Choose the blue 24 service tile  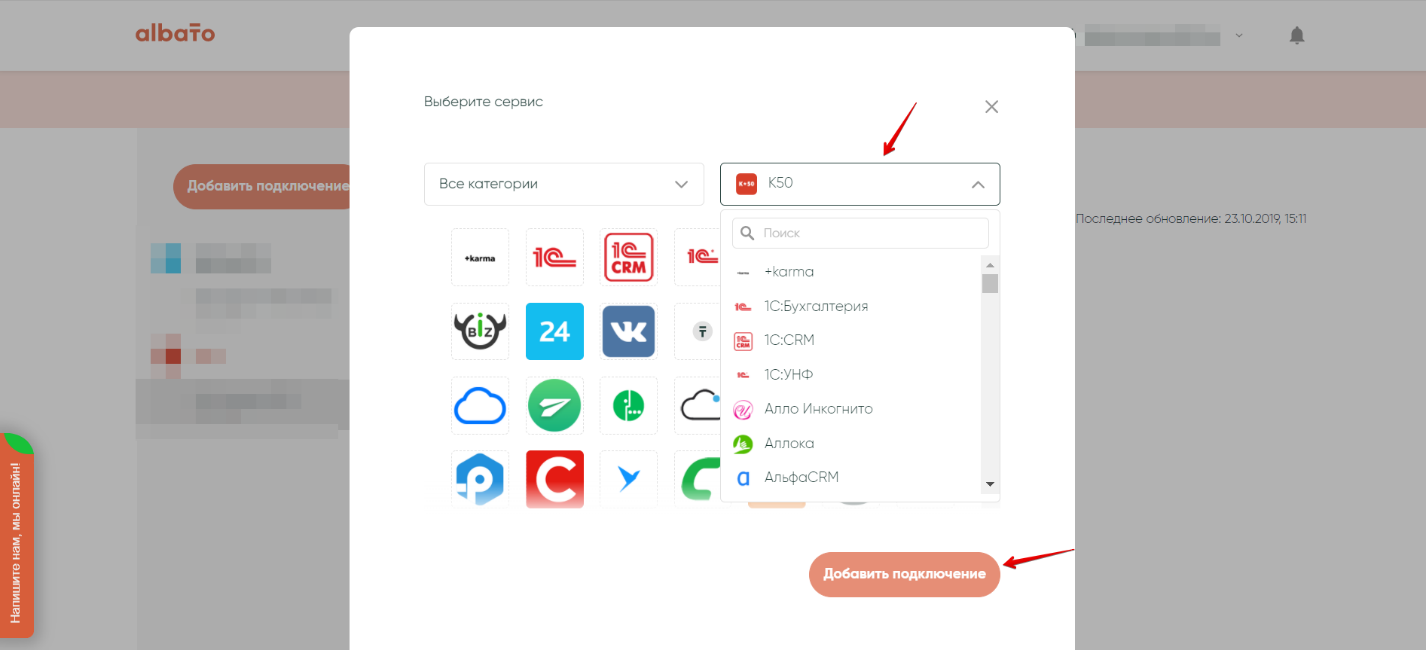pyautogui.click(x=555, y=331)
